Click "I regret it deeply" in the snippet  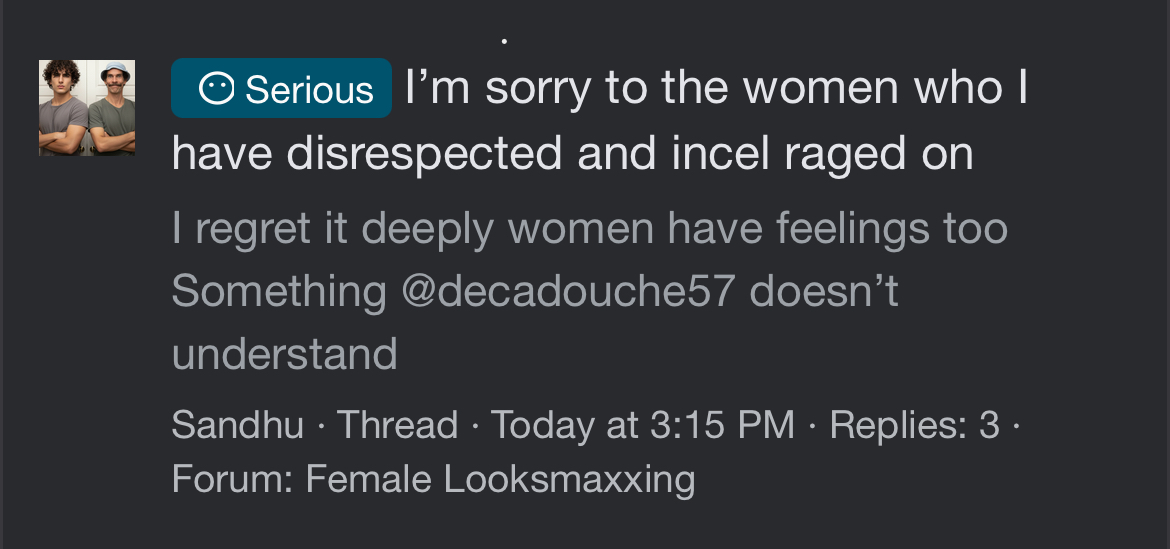[x=334, y=229]
